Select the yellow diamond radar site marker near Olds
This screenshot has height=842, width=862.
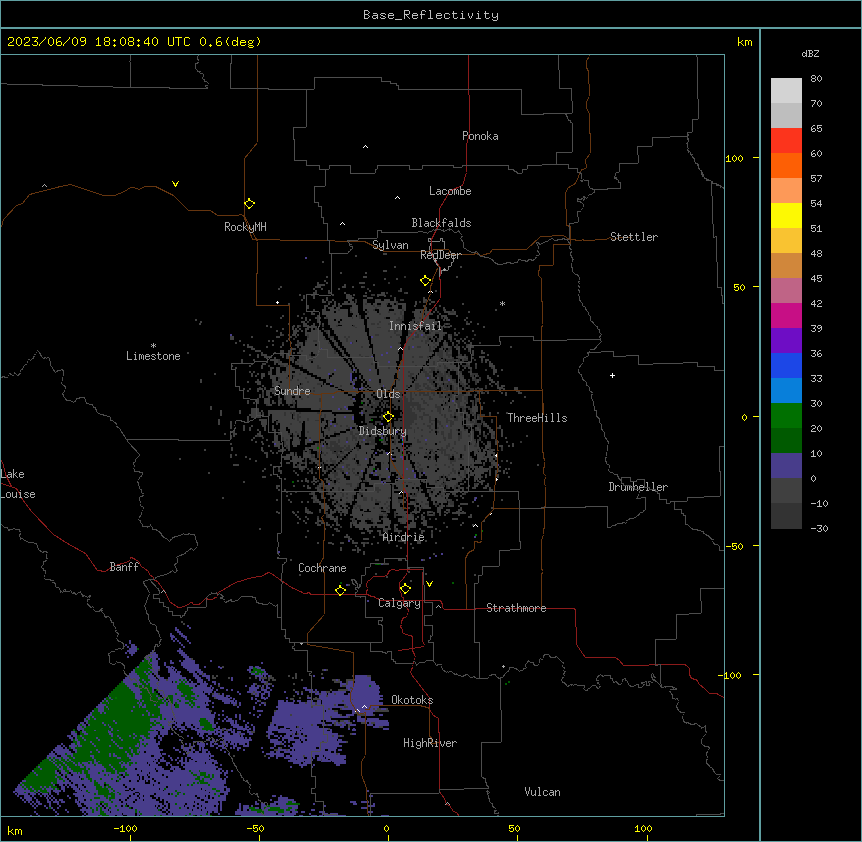(x=388, y=417)
